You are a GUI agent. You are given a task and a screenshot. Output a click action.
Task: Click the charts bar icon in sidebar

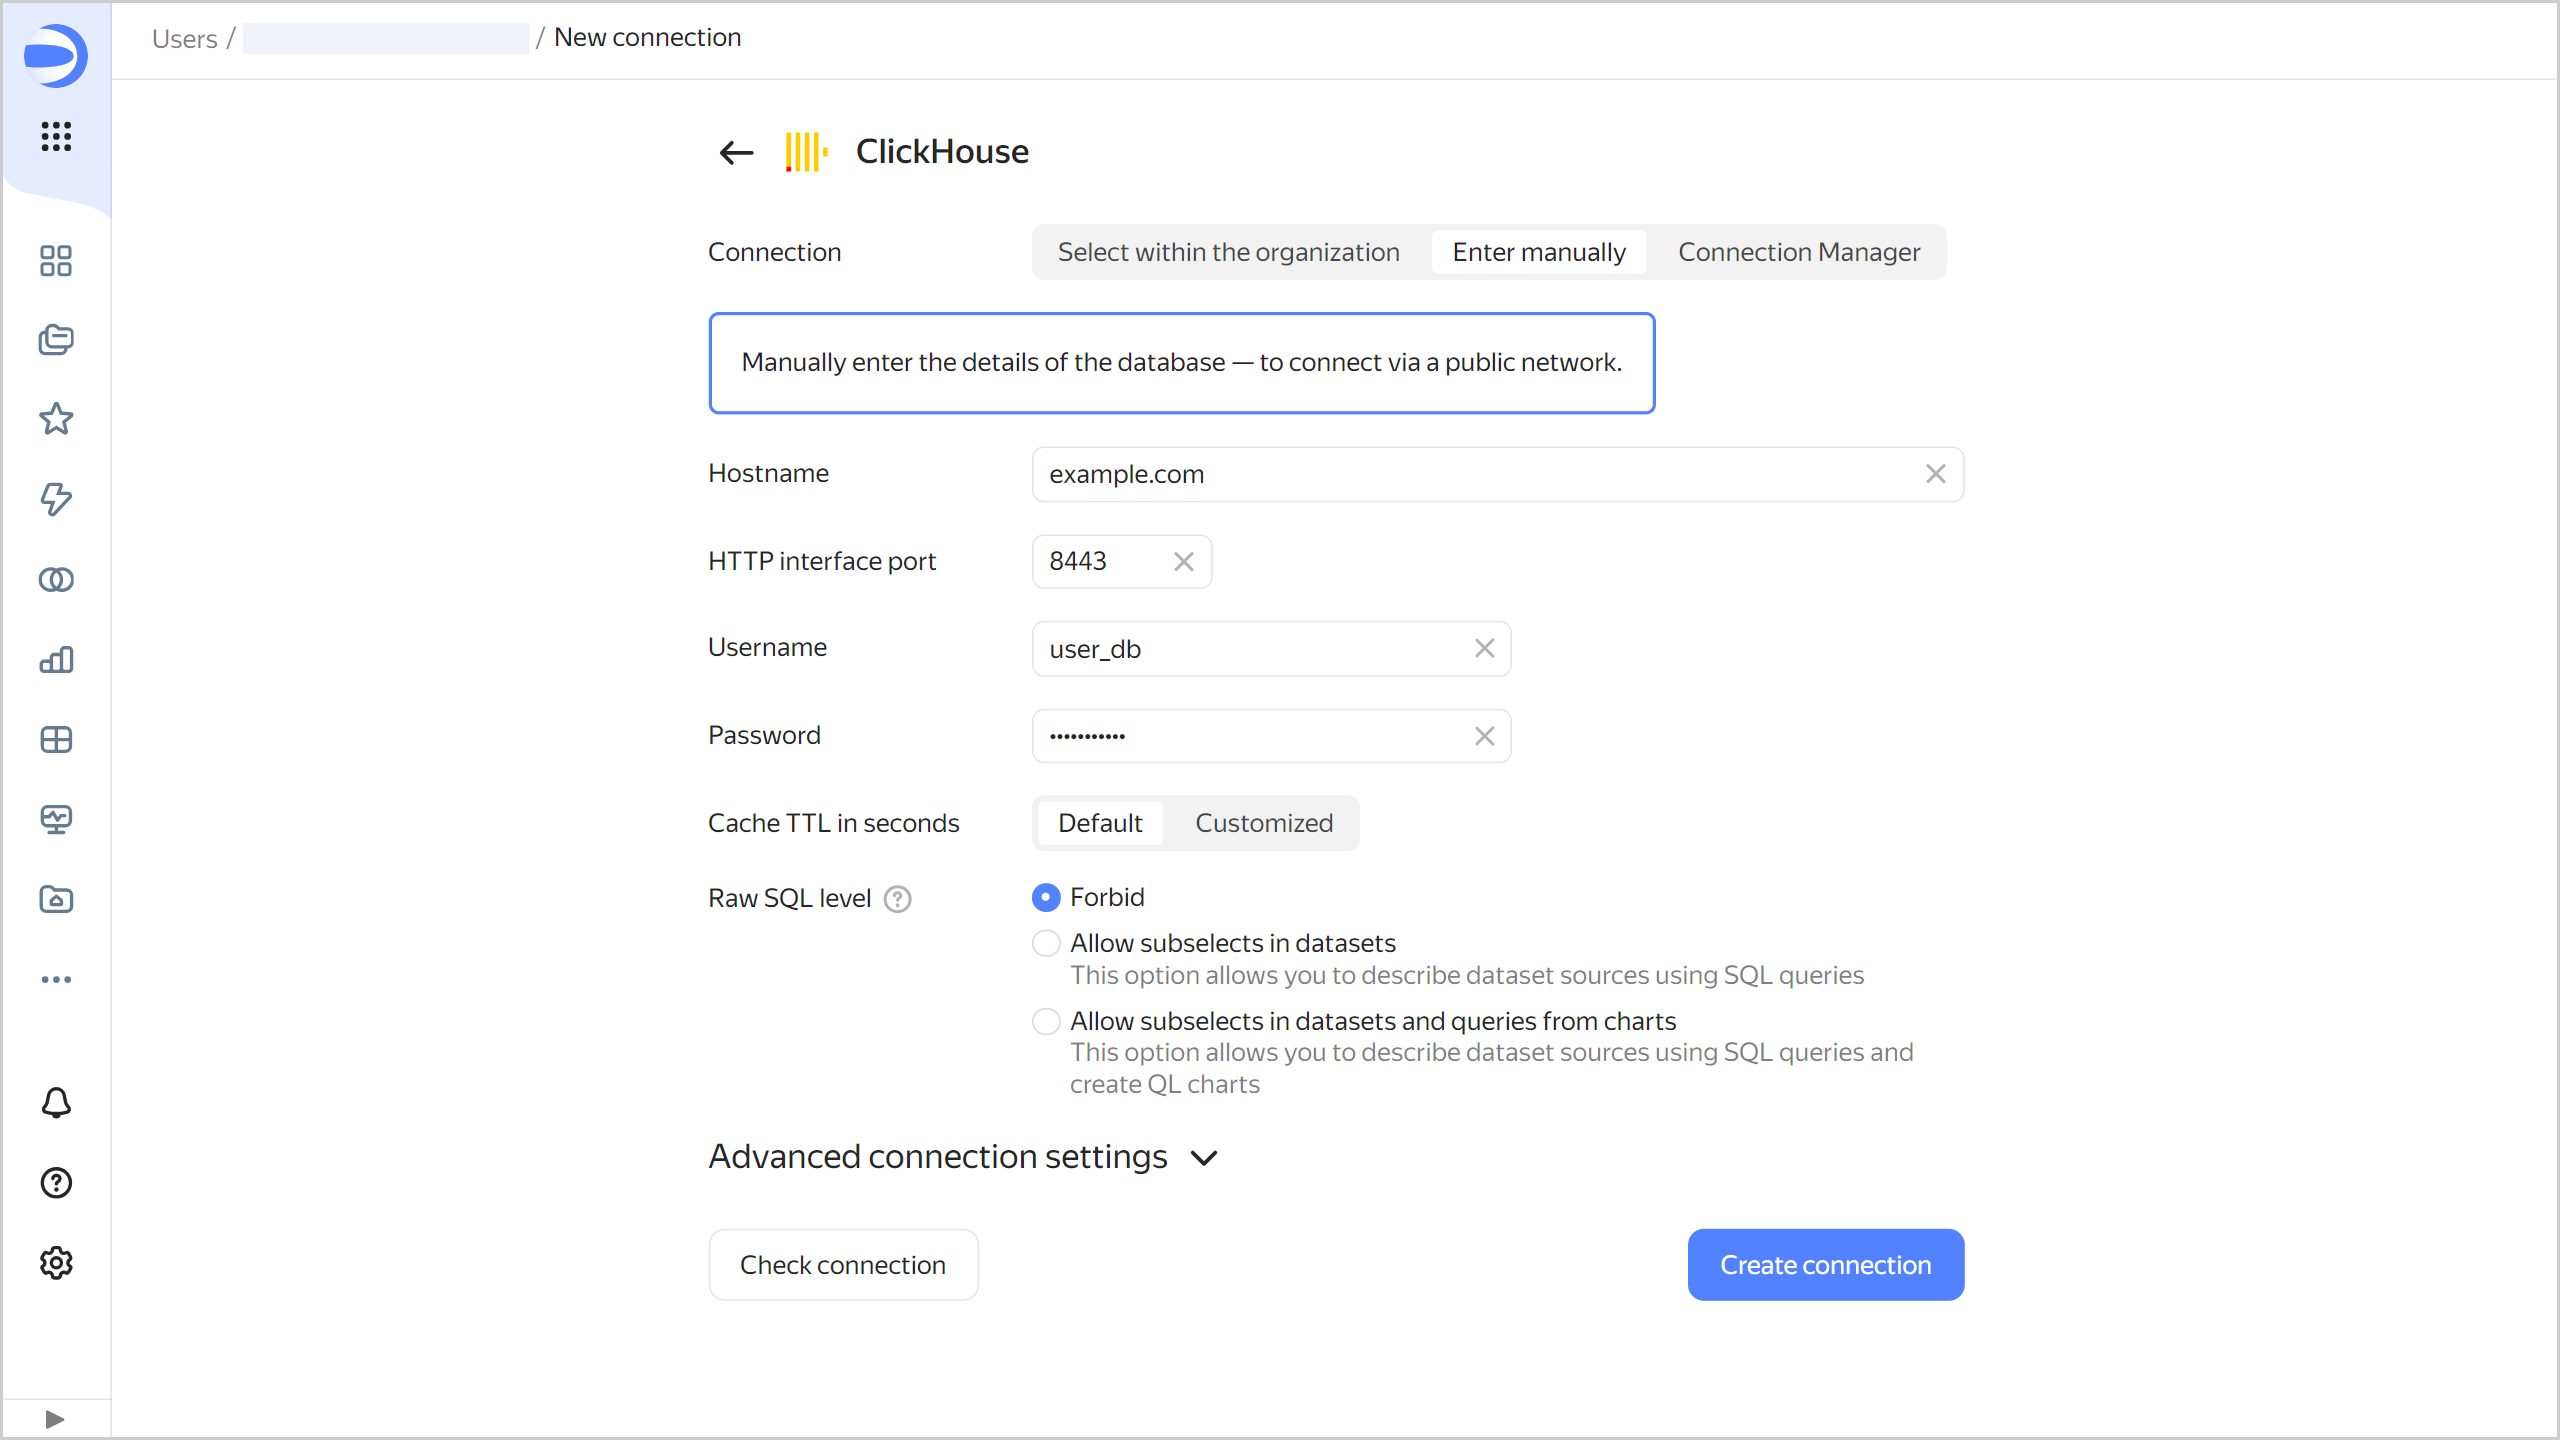[56, 660]
